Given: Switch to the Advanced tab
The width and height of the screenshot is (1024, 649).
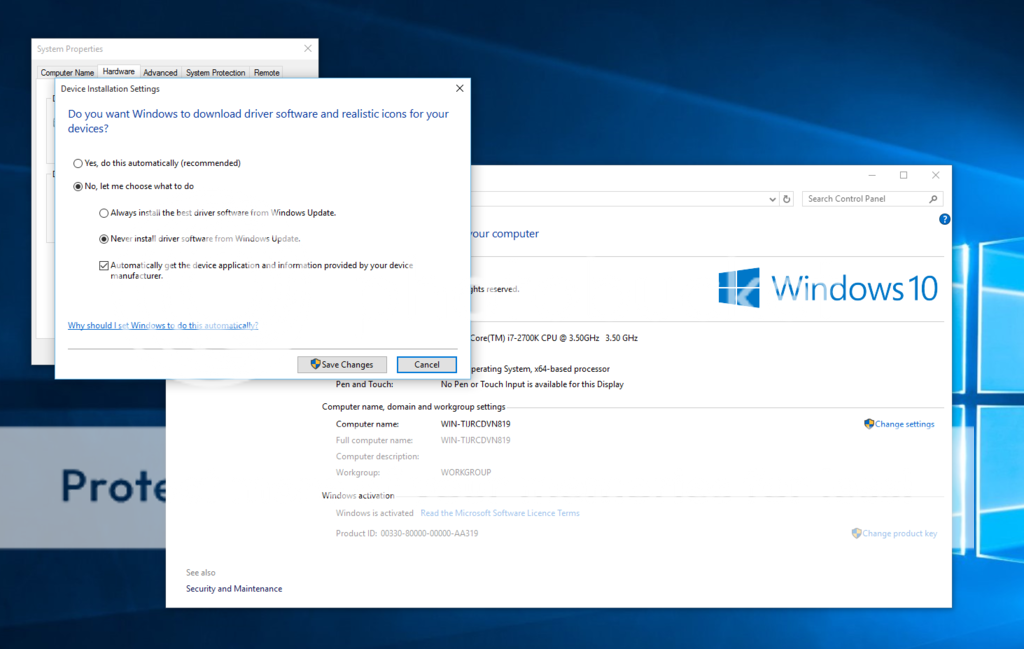Looking at the screenshot, I should pyautogui.click(x=160, y=72).
